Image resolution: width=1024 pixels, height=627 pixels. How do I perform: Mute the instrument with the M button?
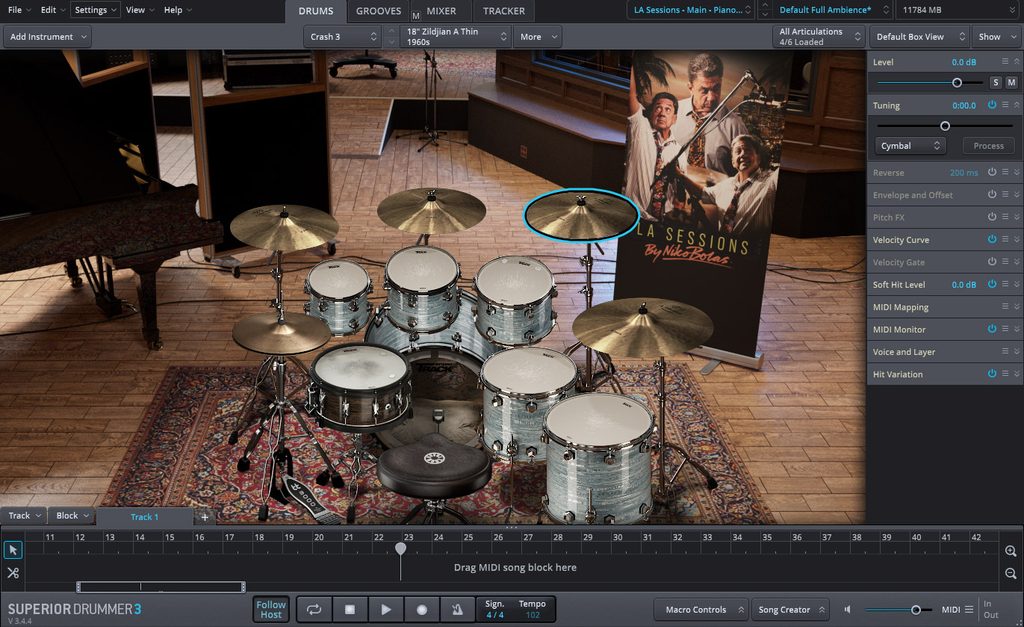[x=1011, y=82]
